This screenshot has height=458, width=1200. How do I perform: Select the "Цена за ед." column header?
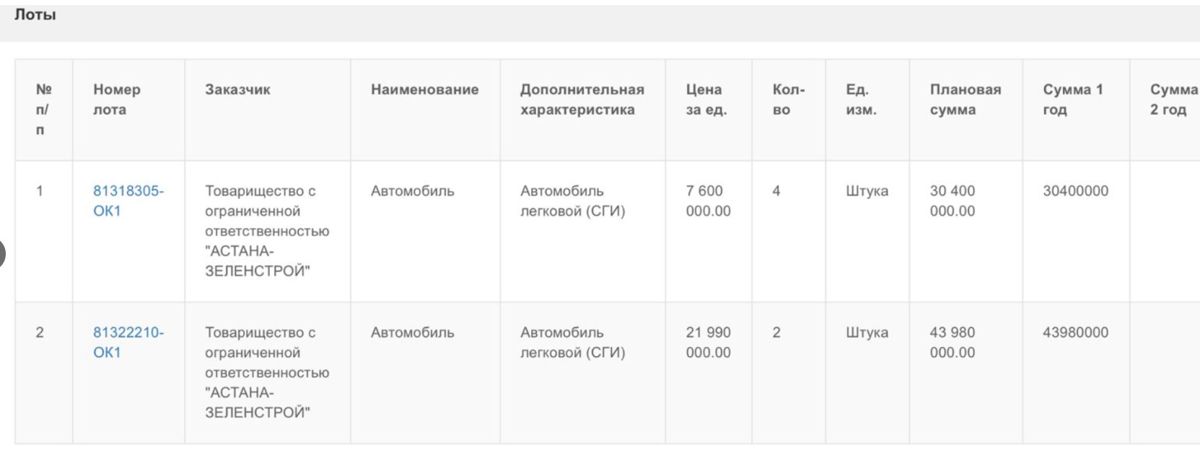pyautogui.click(x=706, y=100)
